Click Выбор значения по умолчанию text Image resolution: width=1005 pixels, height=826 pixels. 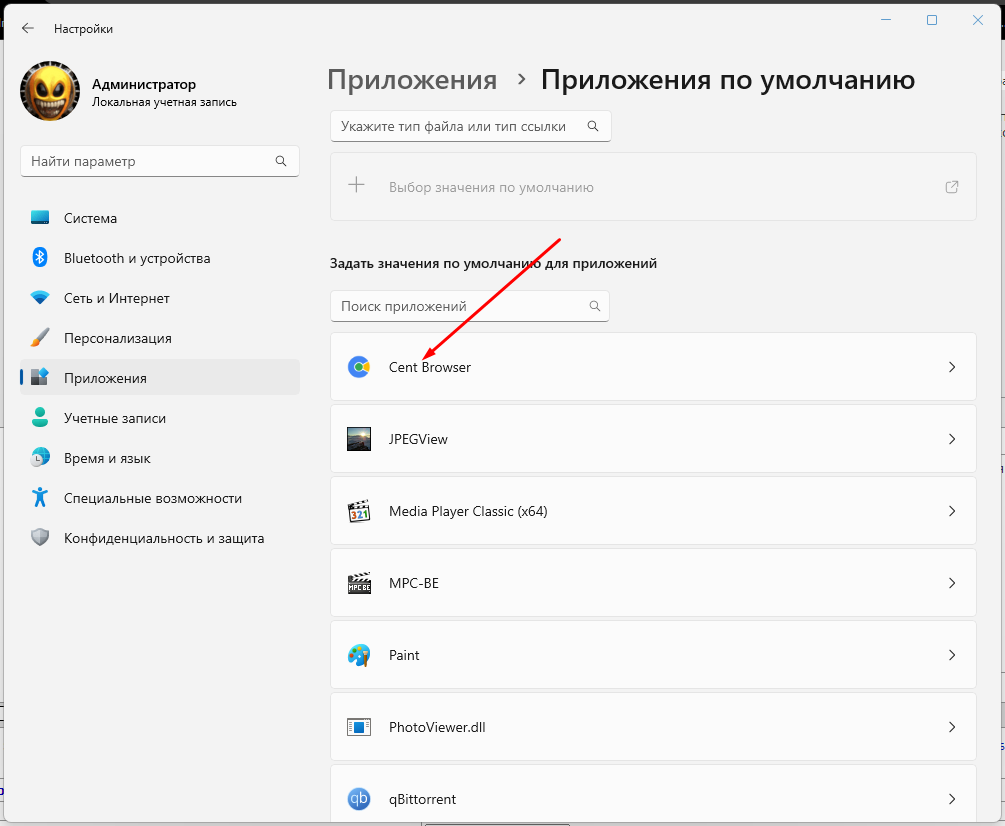click(x=491, y=188)
